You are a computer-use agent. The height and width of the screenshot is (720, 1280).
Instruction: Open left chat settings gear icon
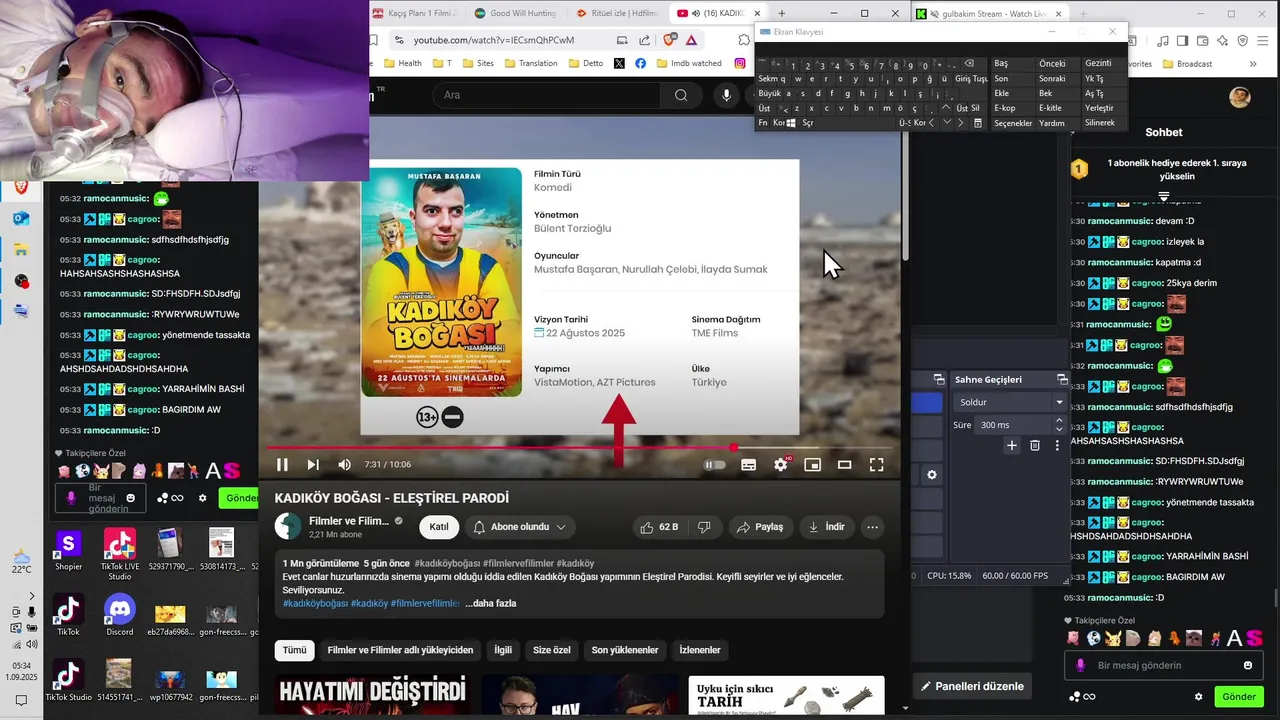pos(202,498)
